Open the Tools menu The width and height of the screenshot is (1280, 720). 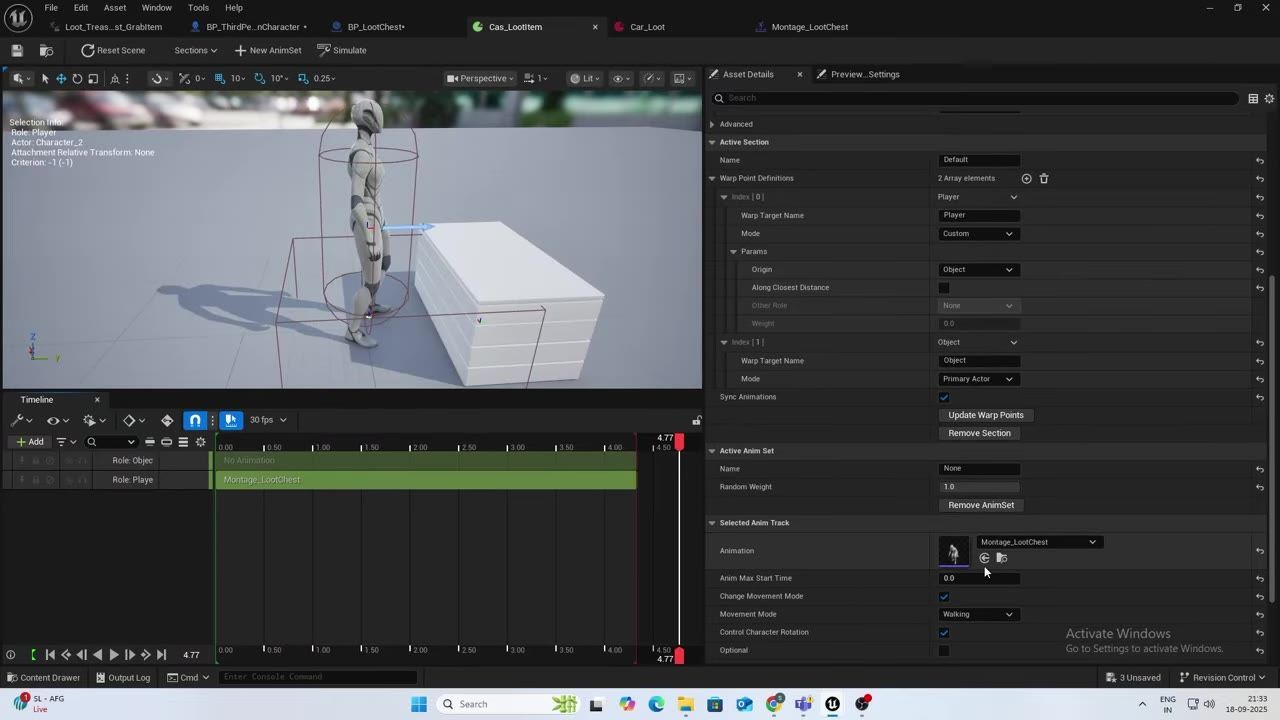click(x=199, y=8)
